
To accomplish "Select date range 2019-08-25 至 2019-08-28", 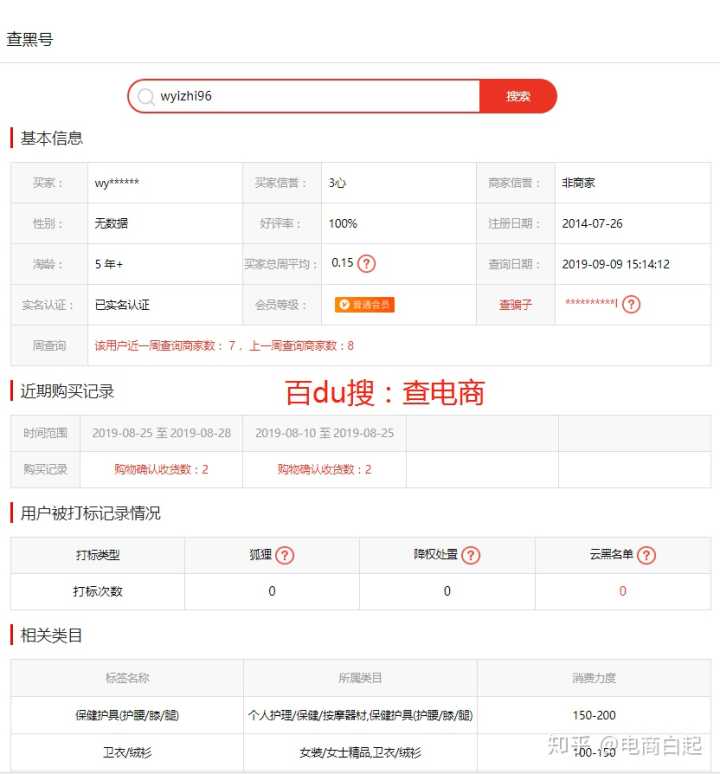I will click(161, 433).
